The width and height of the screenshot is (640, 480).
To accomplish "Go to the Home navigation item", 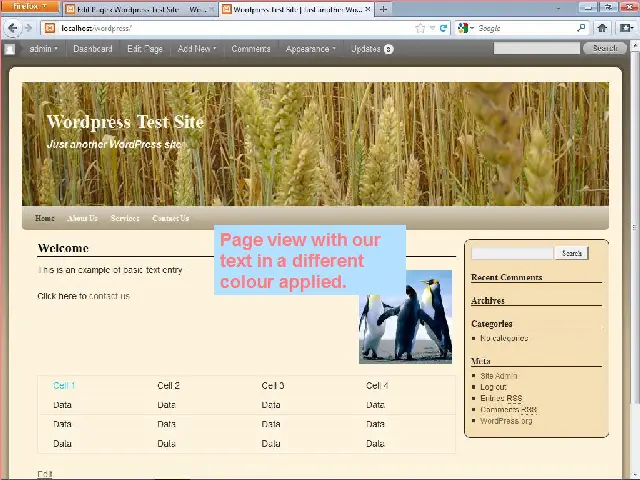I will (44, 218).
